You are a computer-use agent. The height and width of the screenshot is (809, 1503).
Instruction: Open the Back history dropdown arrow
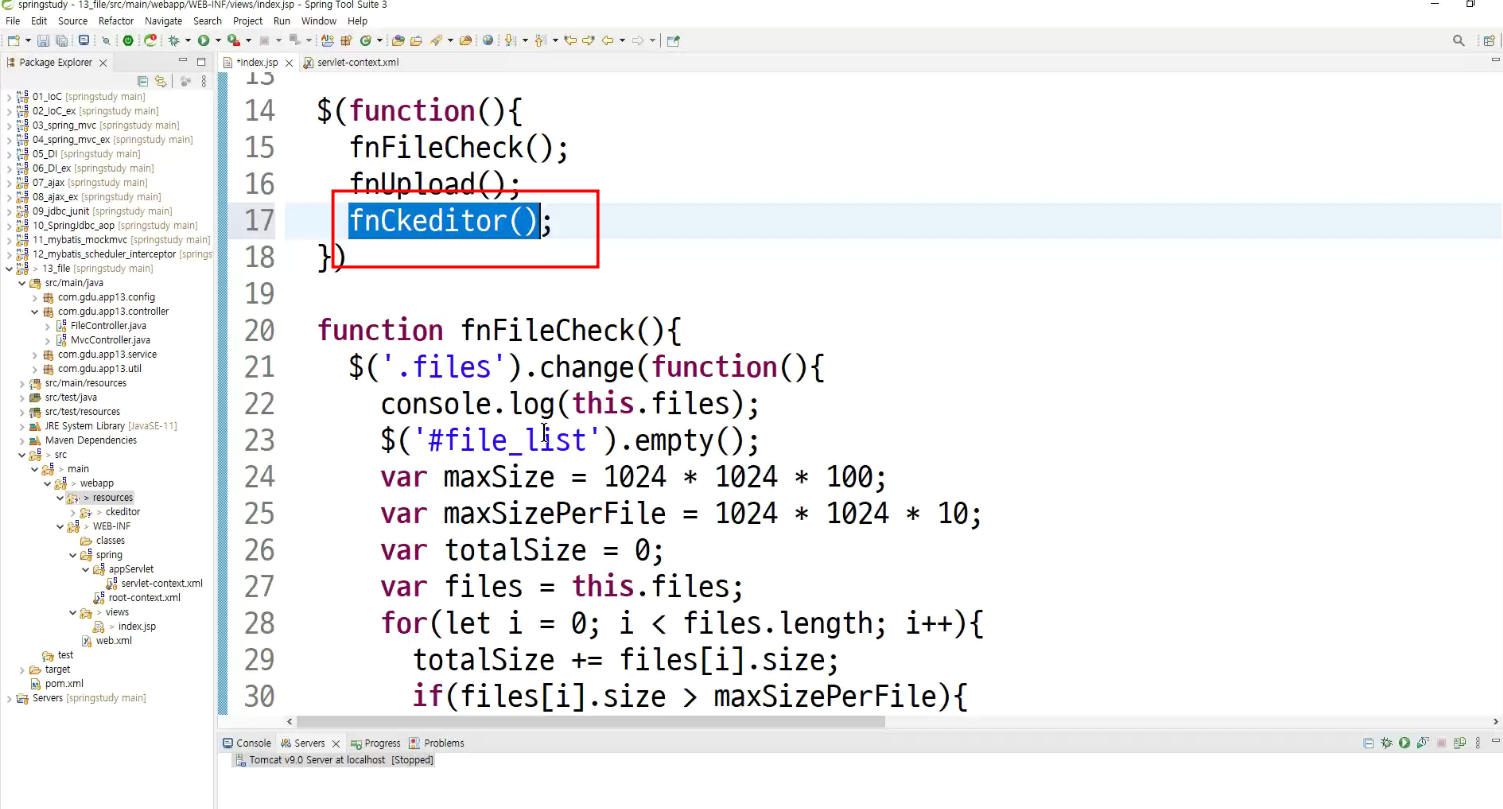click(x=622, y=41)
